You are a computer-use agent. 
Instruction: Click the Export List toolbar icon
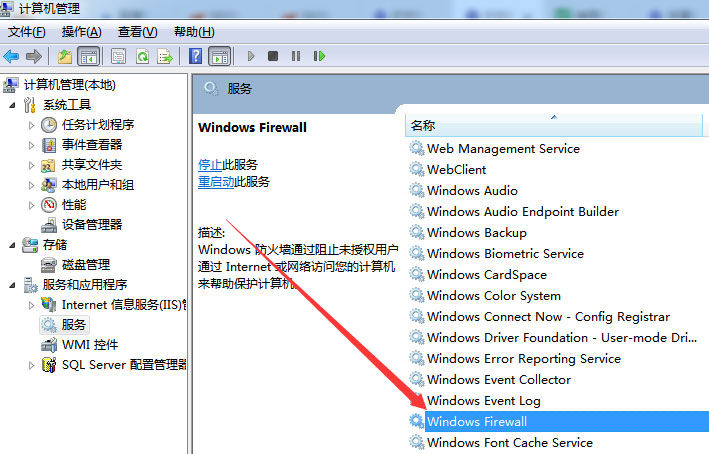pyautogui.click(x=165, y=56)
